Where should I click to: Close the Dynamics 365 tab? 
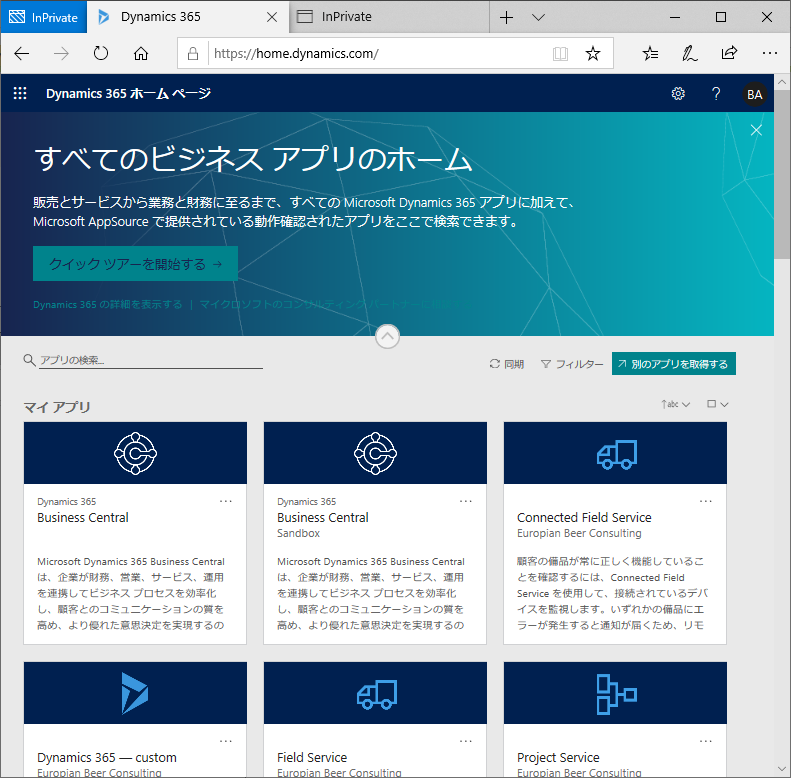point(272,17)
